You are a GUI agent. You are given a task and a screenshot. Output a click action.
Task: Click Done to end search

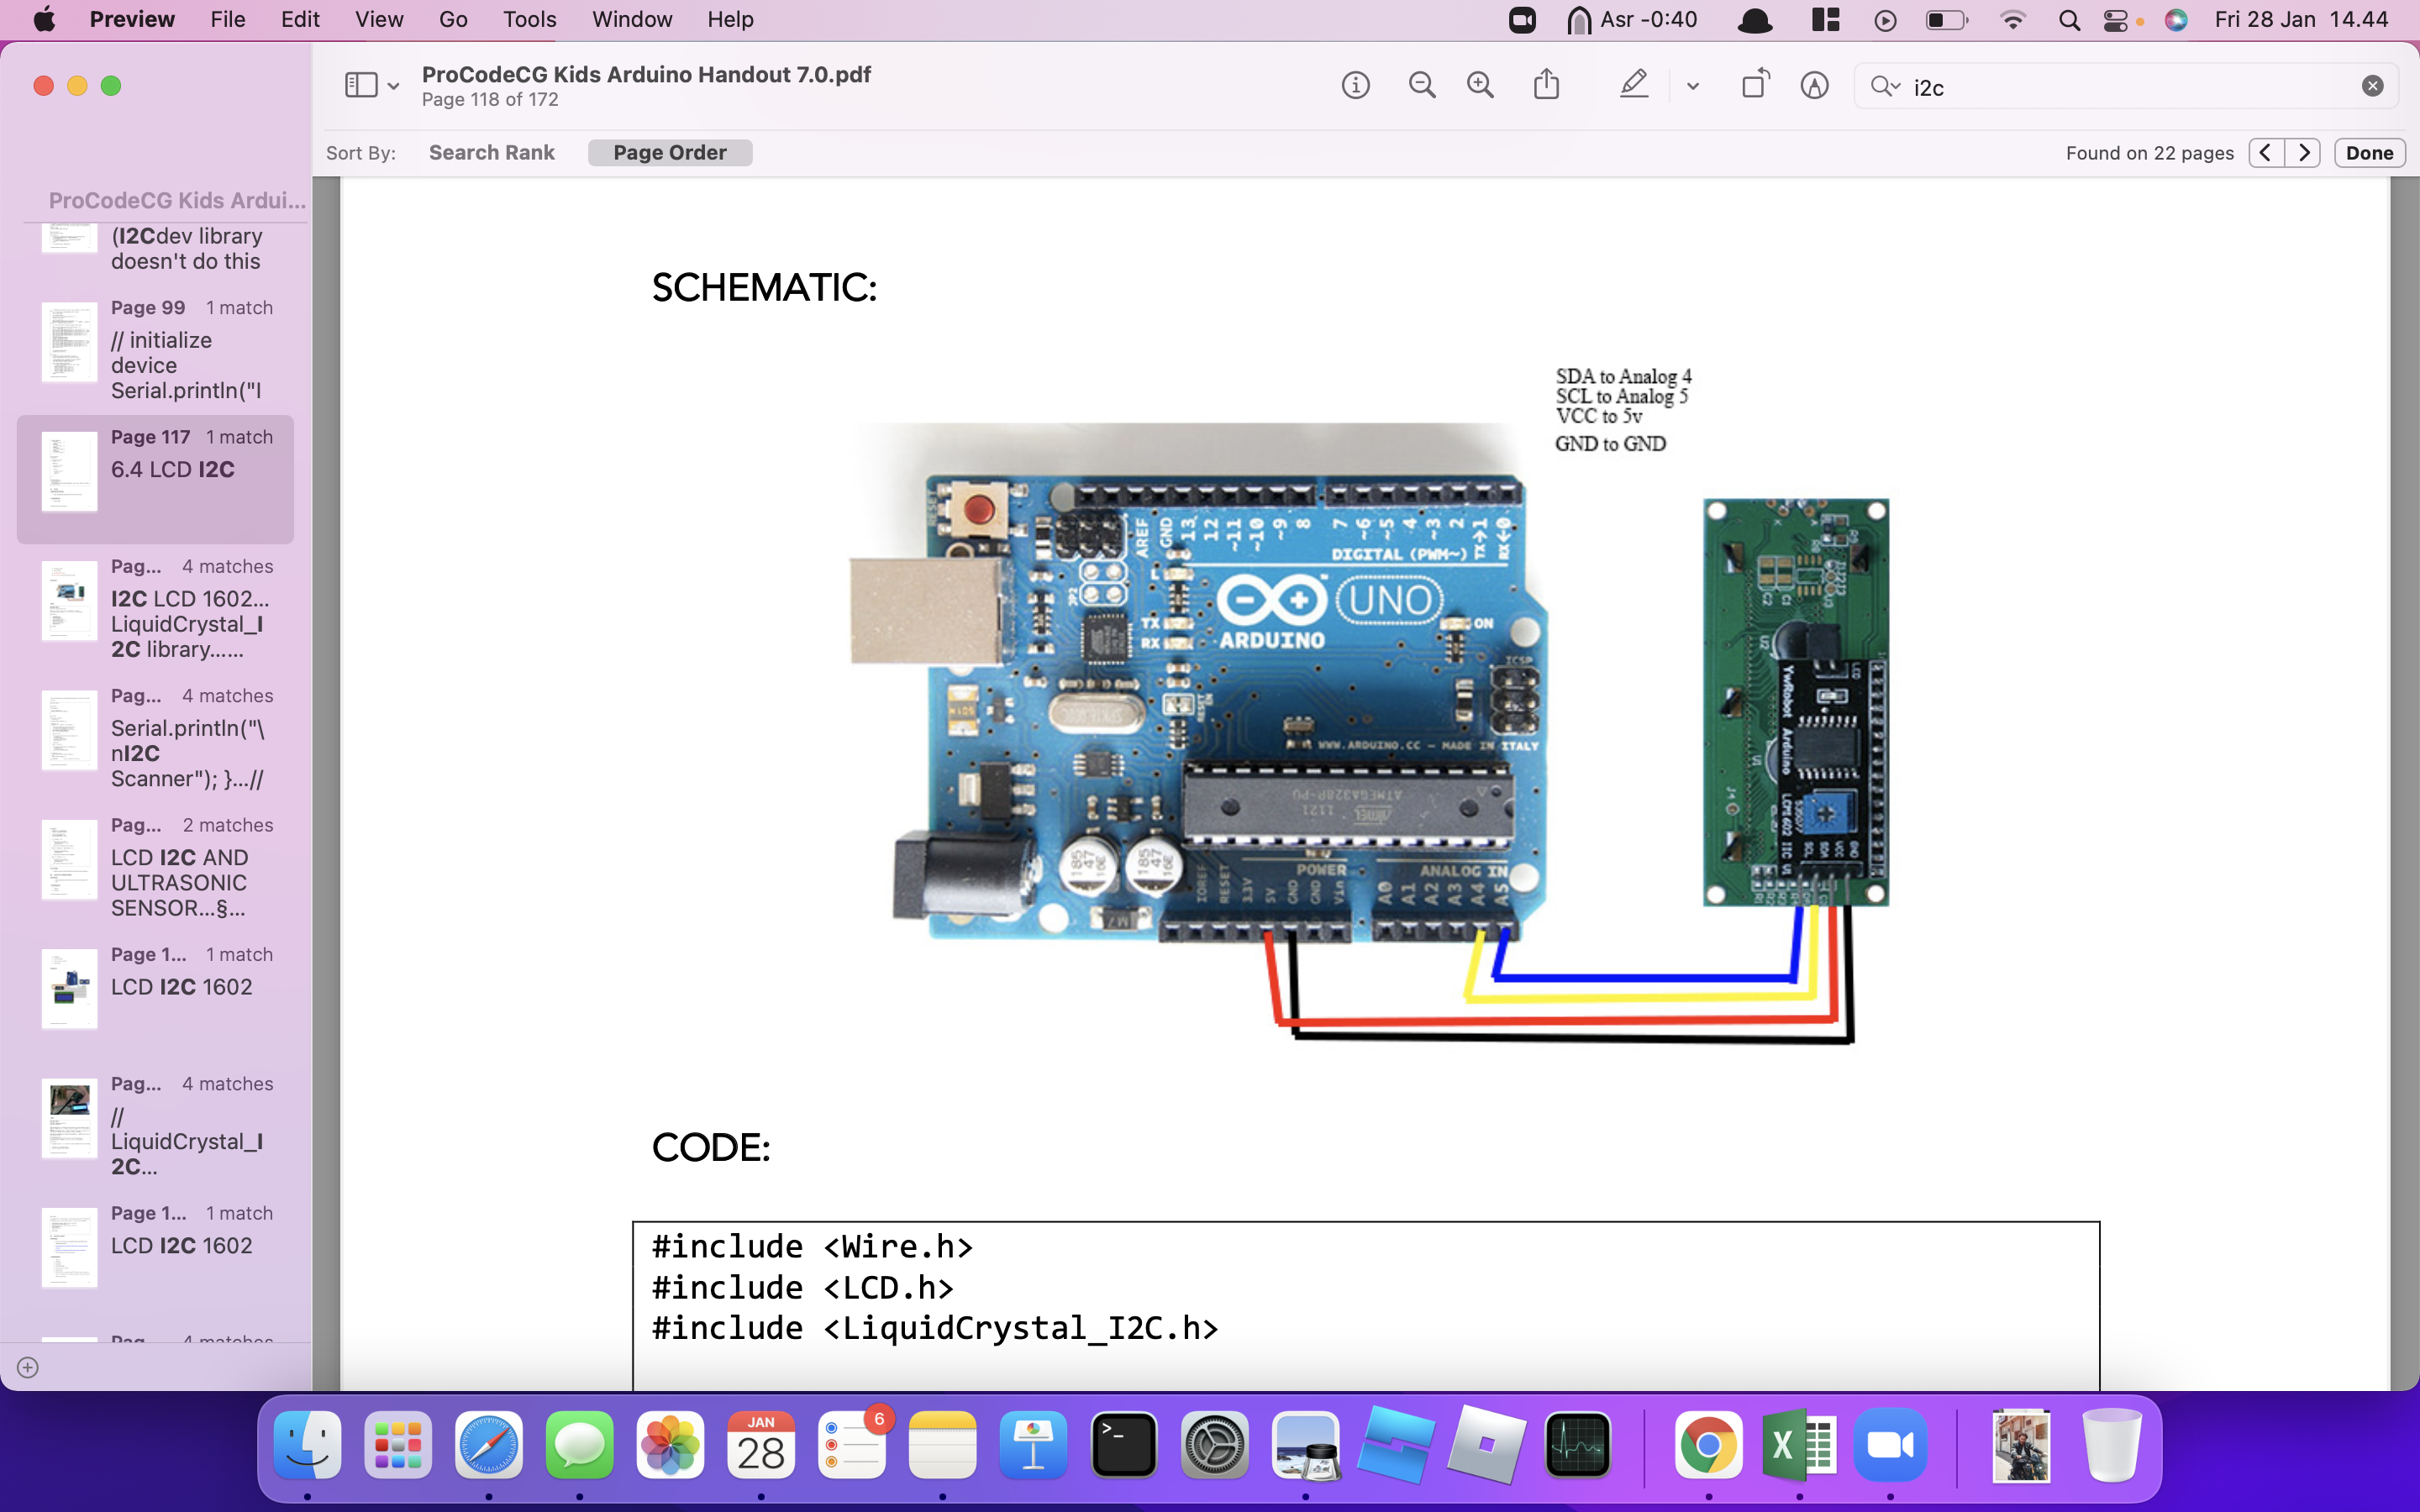[2369, 153]
